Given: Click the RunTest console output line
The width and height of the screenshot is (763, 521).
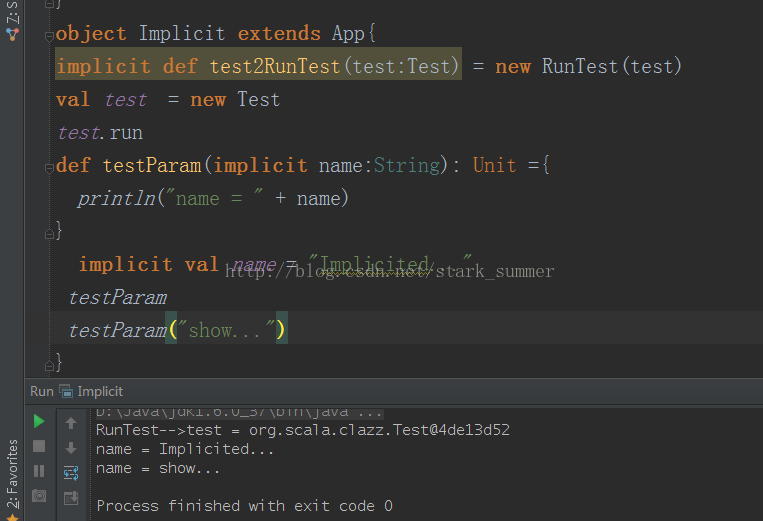Looking at the screenshot, I should pyautogui.click(x=302, y=430).
